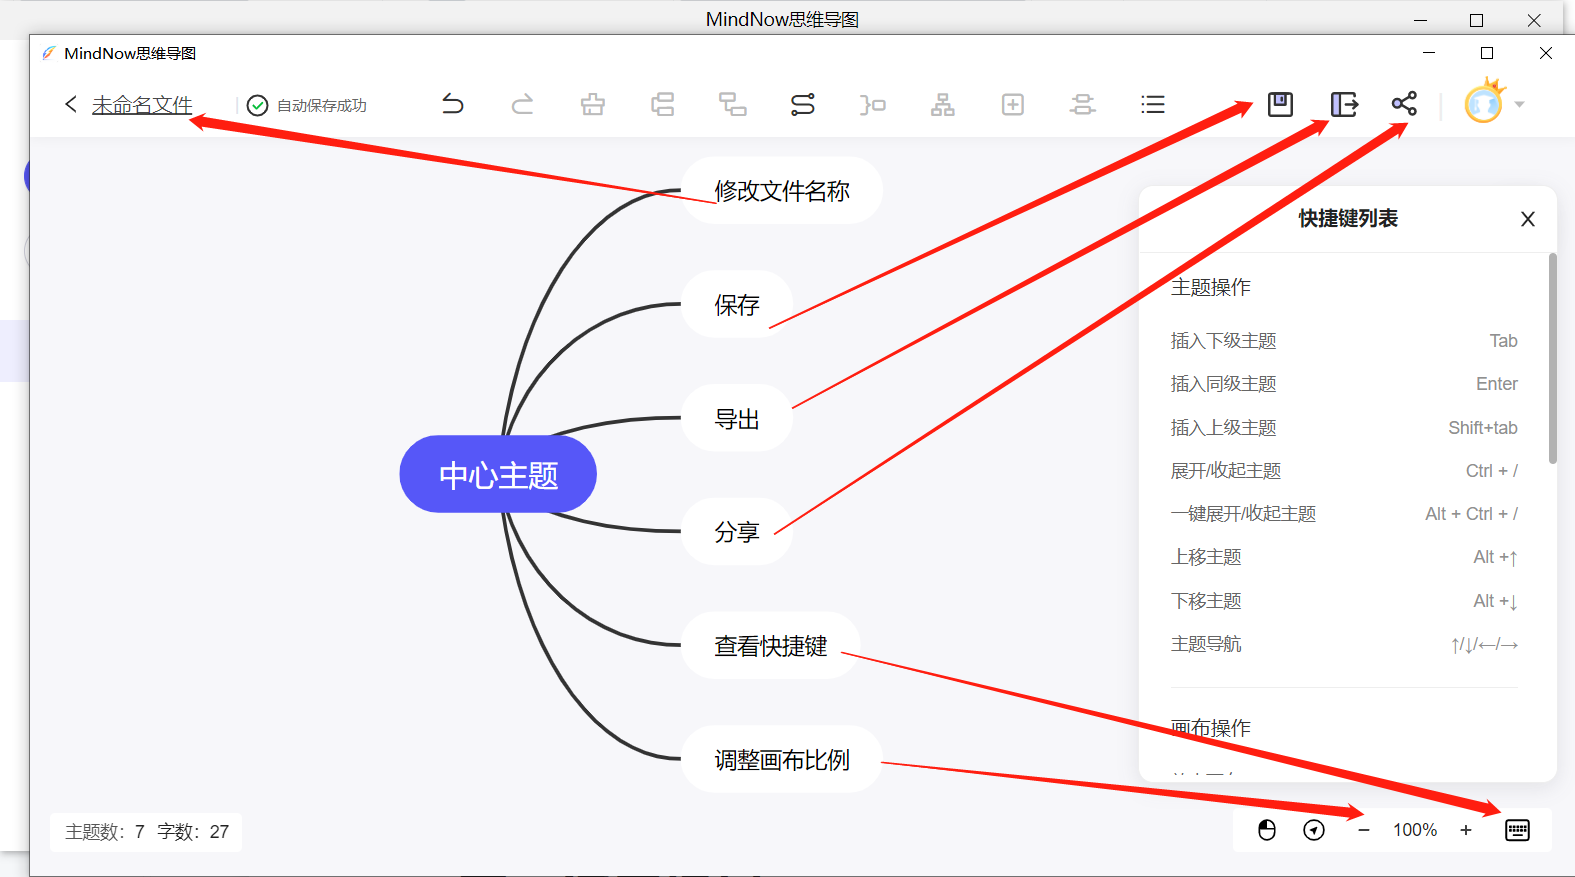Click the locate center compass icon
The height and width of the screenshot is (877, 1575).
coord(1314,830)
